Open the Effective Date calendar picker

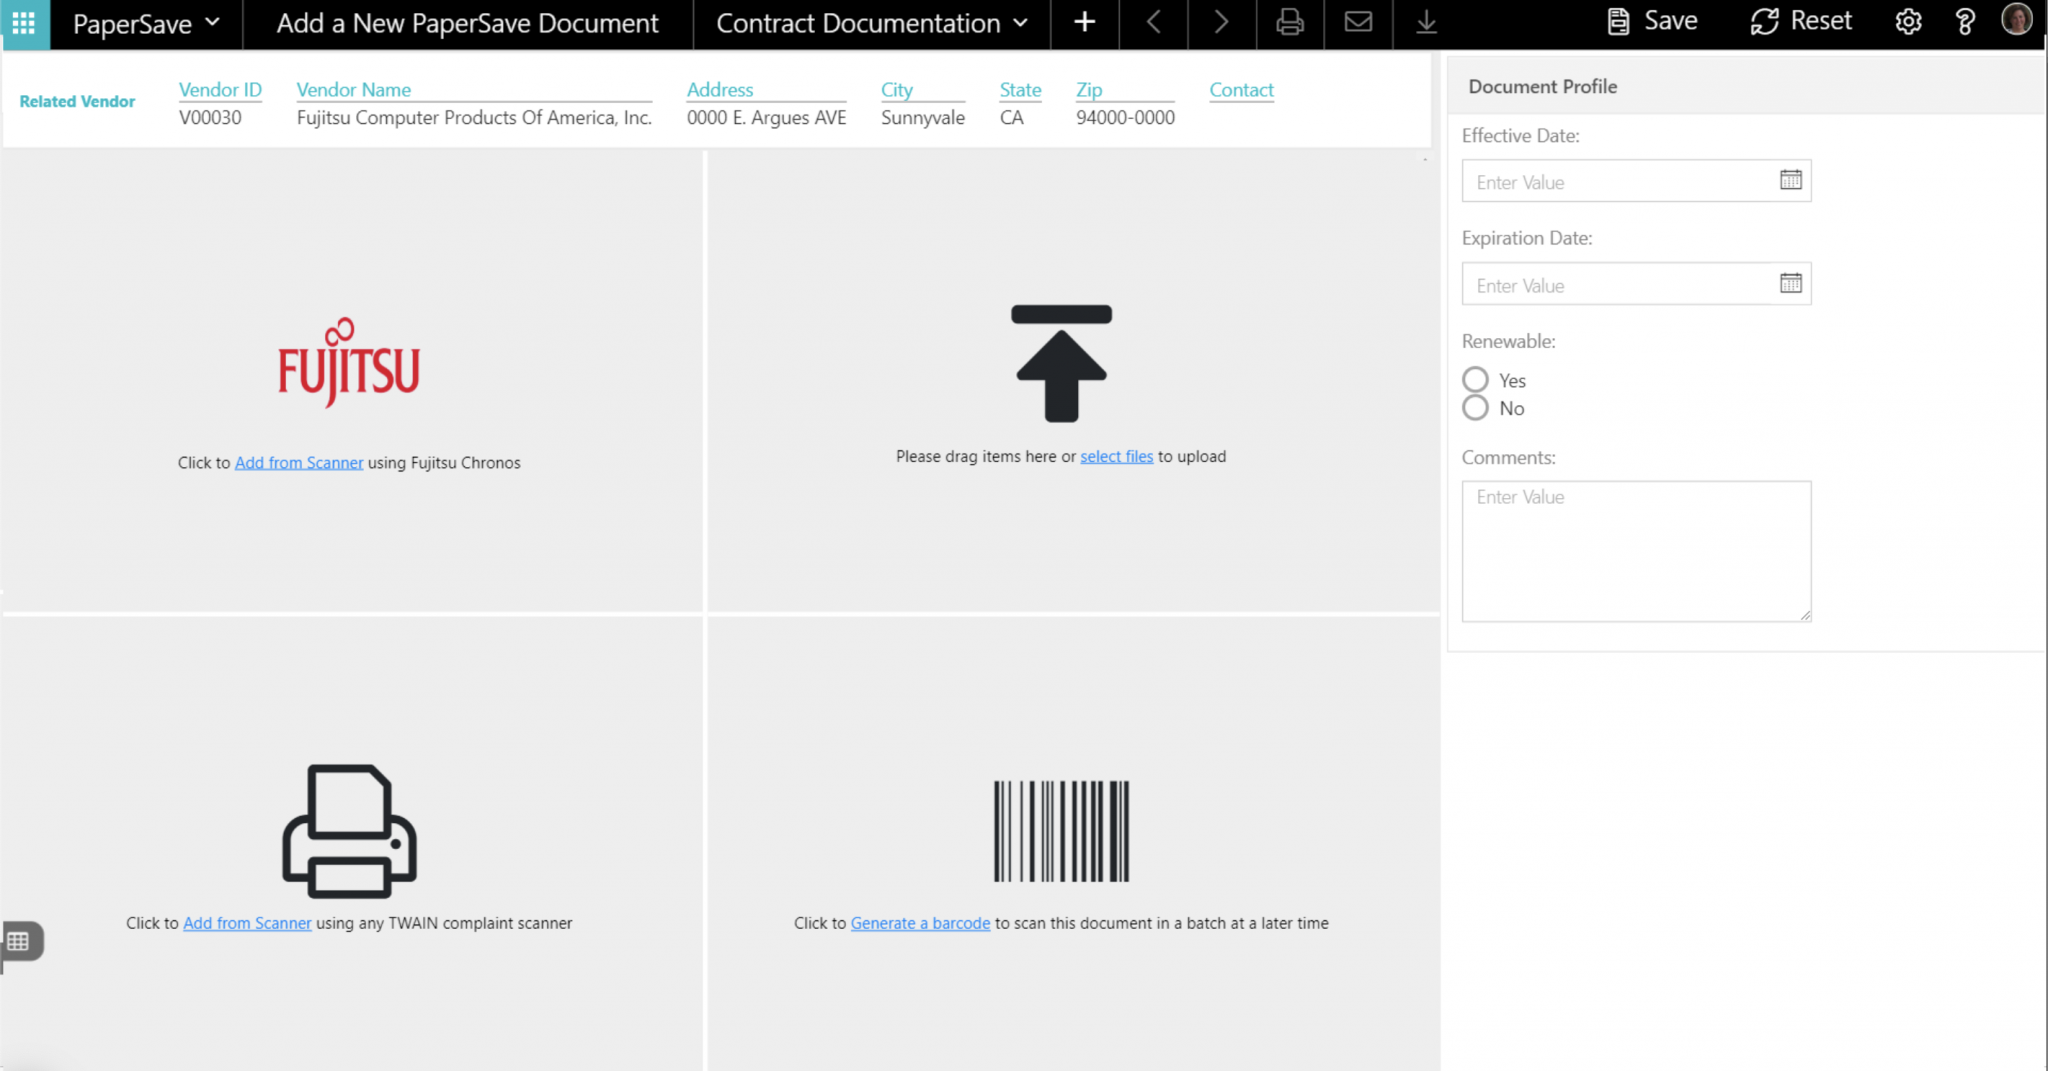click(1790, 181)
